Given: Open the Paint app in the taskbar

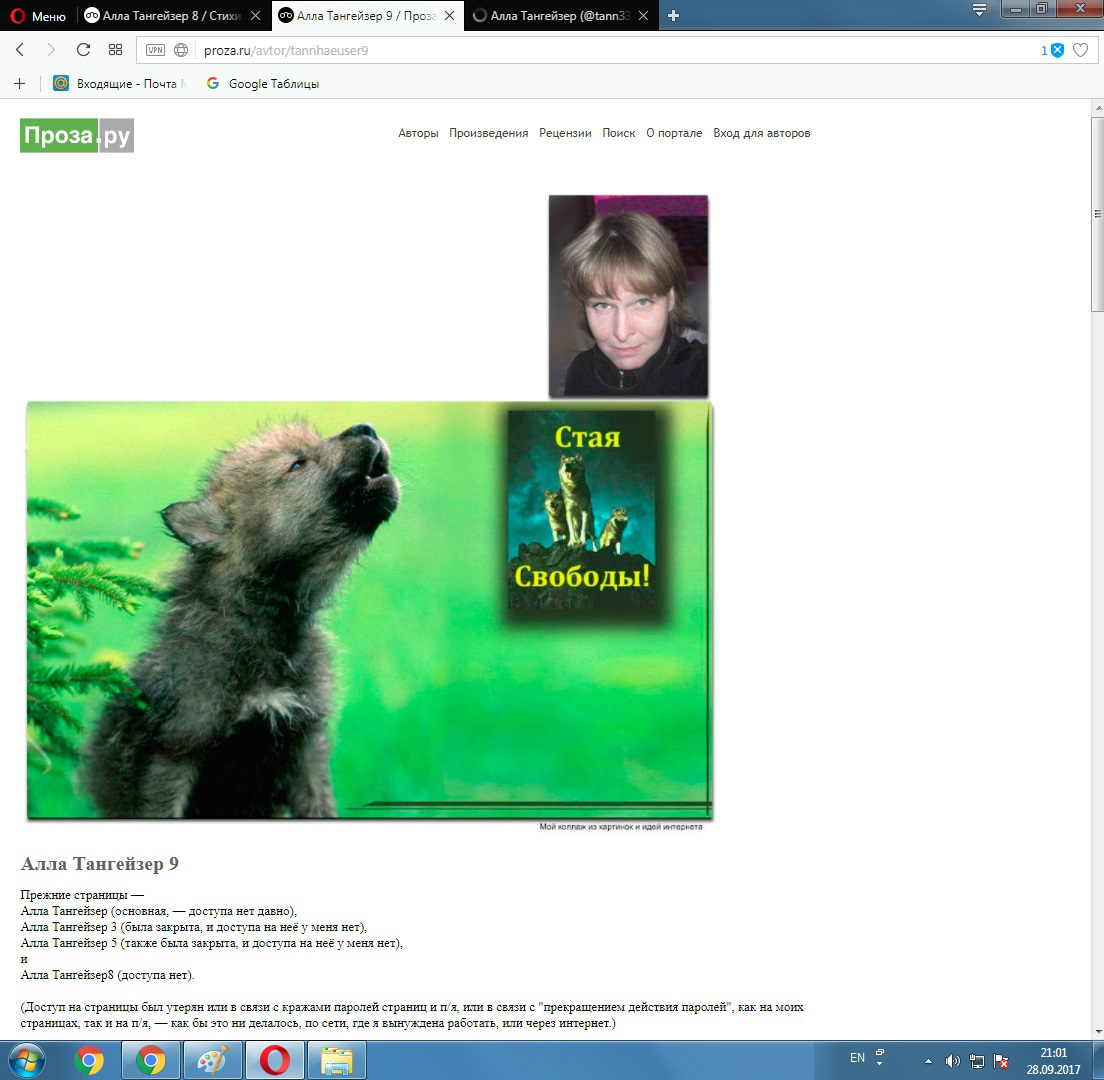Looking at the screenshot, I should (213, 1060).
